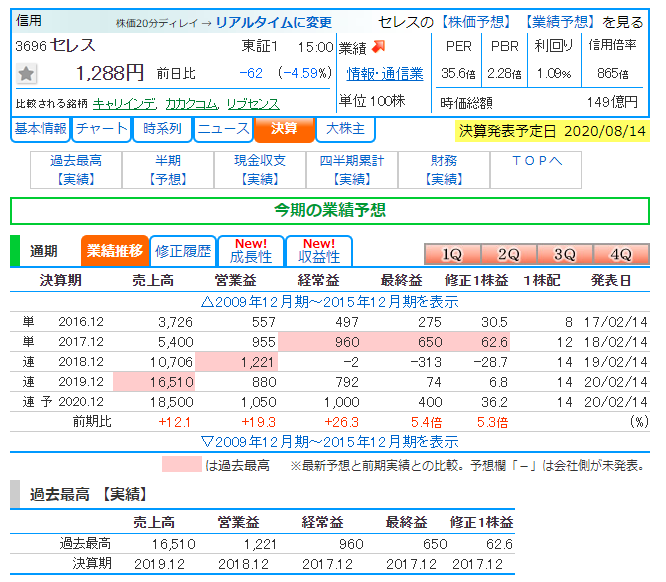This screenshot has height=582, width=666.
Task: Click the 1,288円 stock price
Action: tap(110, 73)
